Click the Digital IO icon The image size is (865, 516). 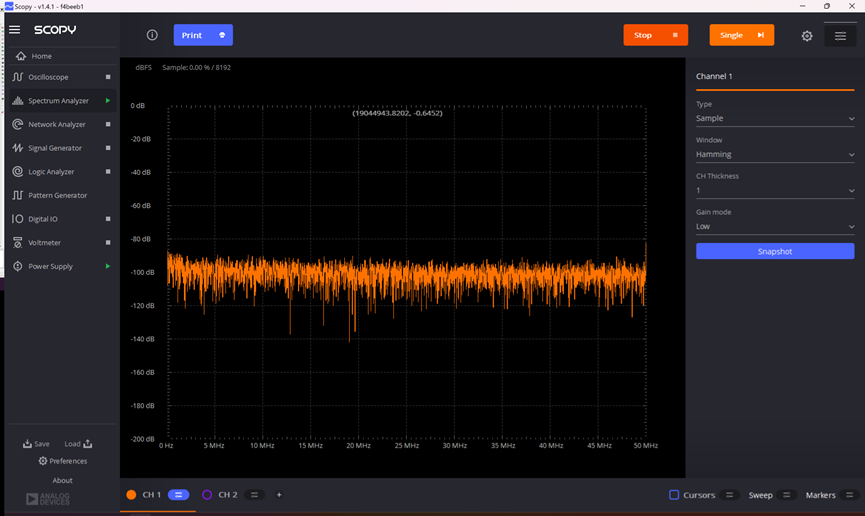click(x=18, y=219)
